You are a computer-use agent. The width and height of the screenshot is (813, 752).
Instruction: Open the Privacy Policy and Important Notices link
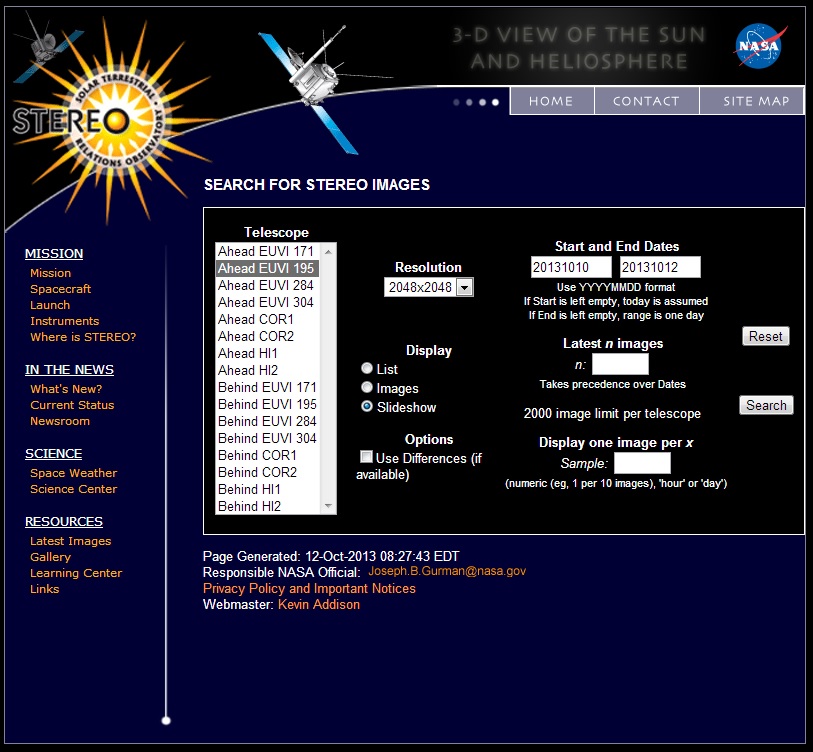(309, 589)
